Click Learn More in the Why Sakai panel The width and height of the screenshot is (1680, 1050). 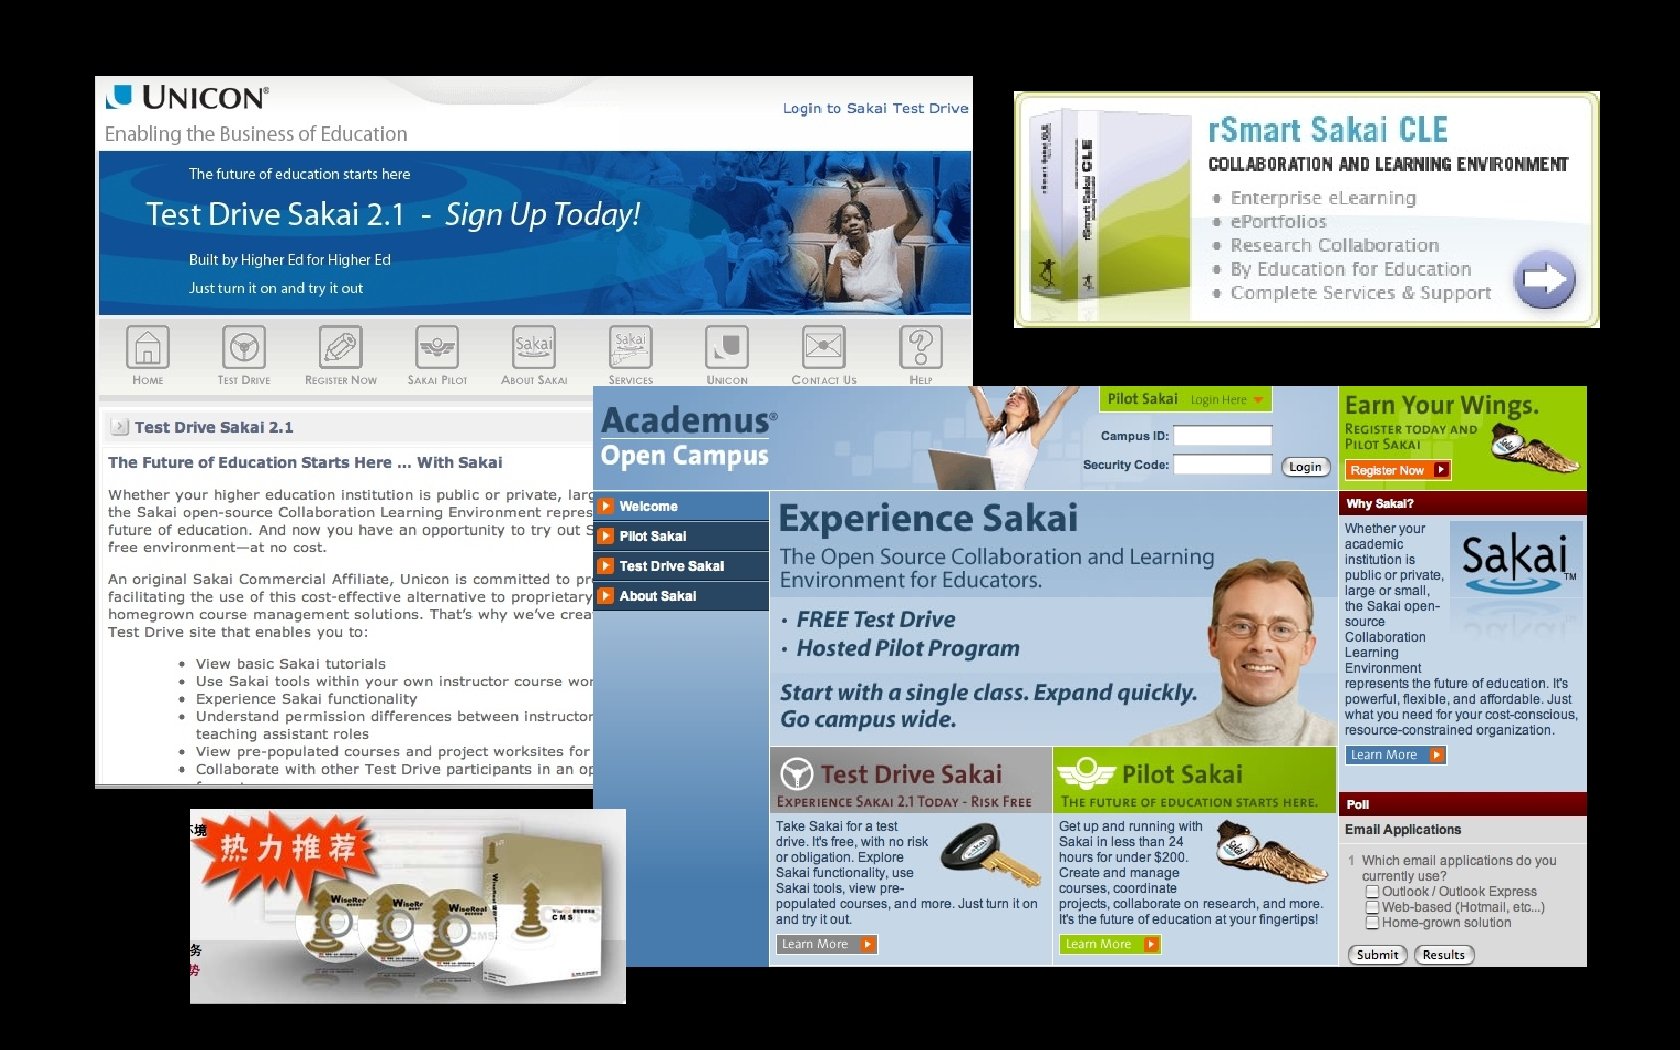pos(1396,755)
